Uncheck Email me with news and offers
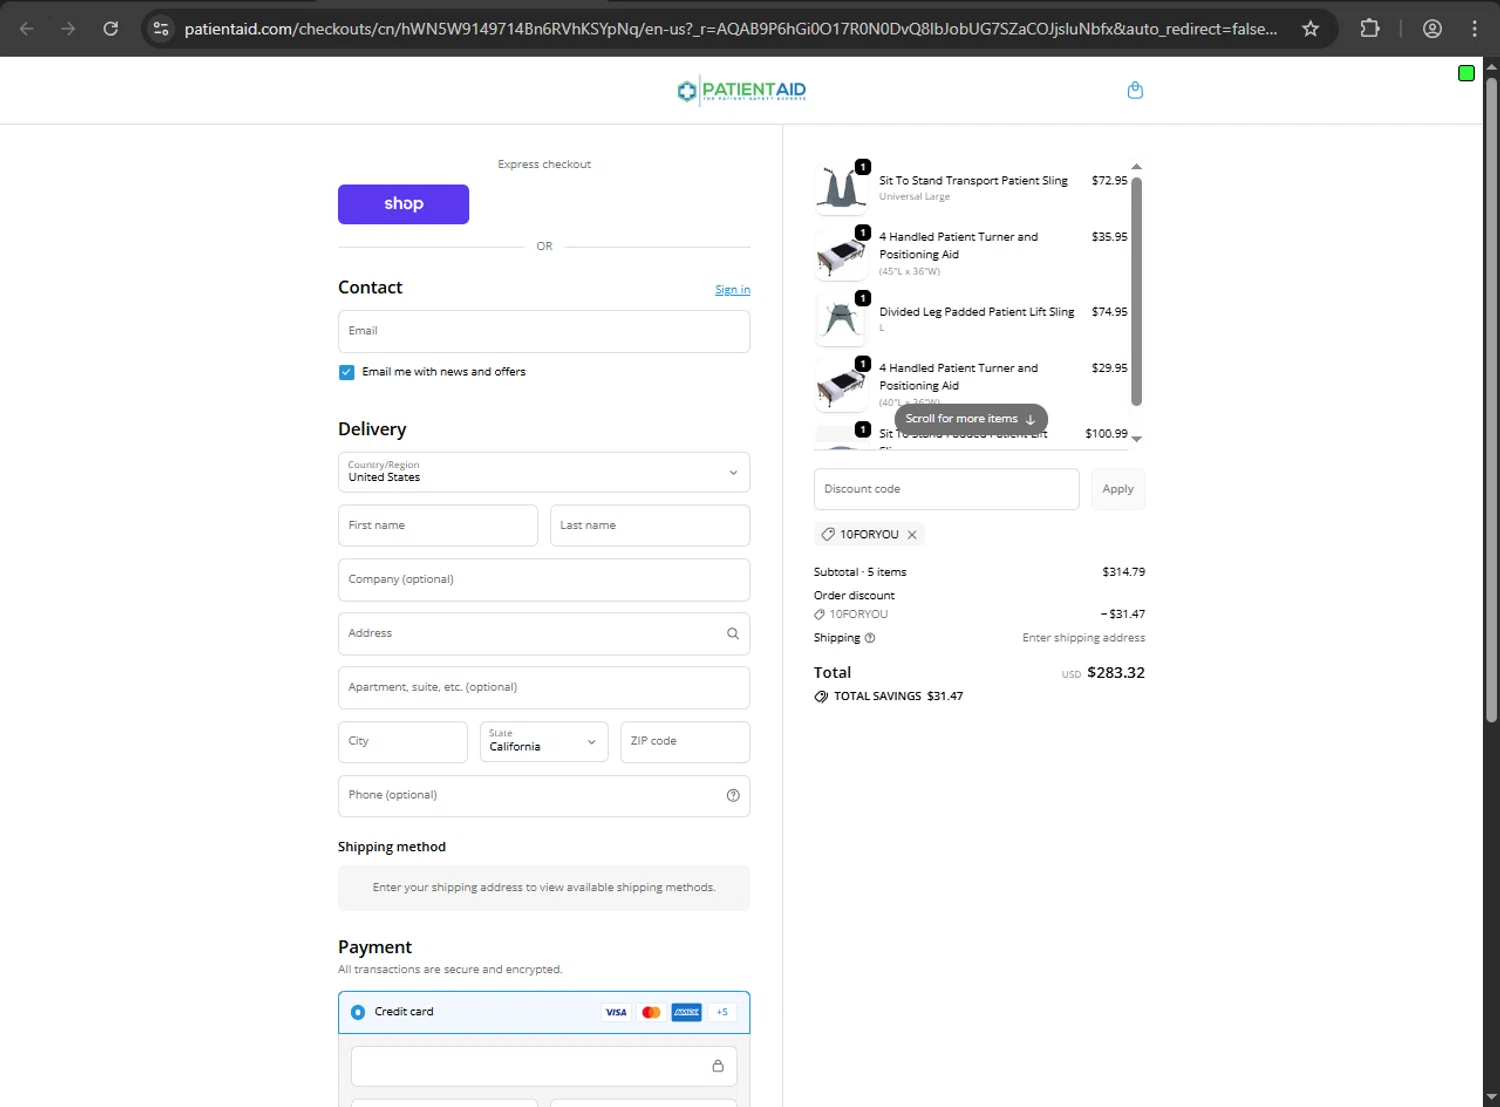Viewport: 1500px width, 1107px height. coord(347,372)
